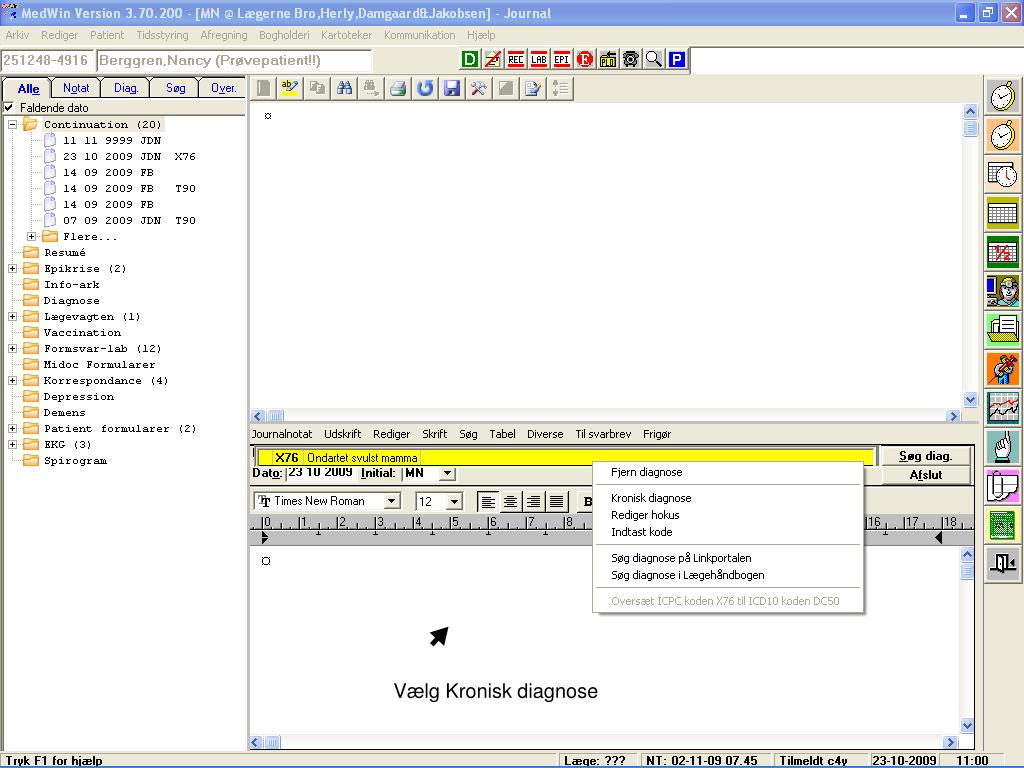This screenshot has width=1024, height=768.
Task: Click the syringe vaccination sidebar icon
Action: [1002, 368]
